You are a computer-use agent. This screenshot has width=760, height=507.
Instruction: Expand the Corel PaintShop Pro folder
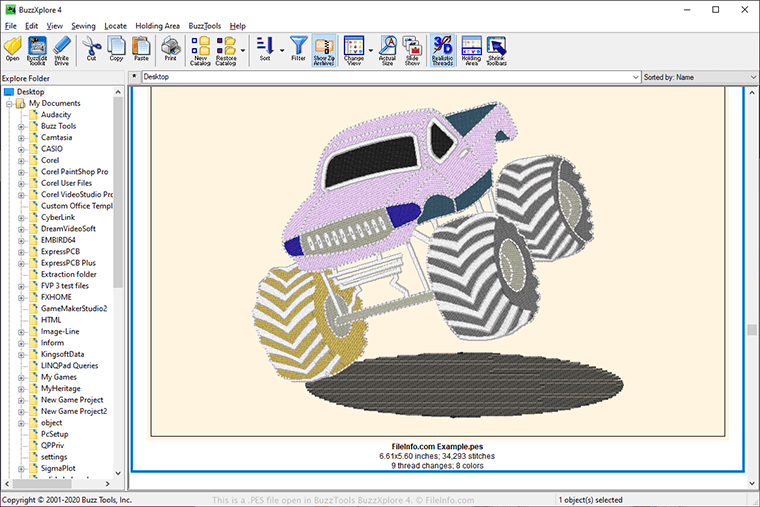point(21,172)
